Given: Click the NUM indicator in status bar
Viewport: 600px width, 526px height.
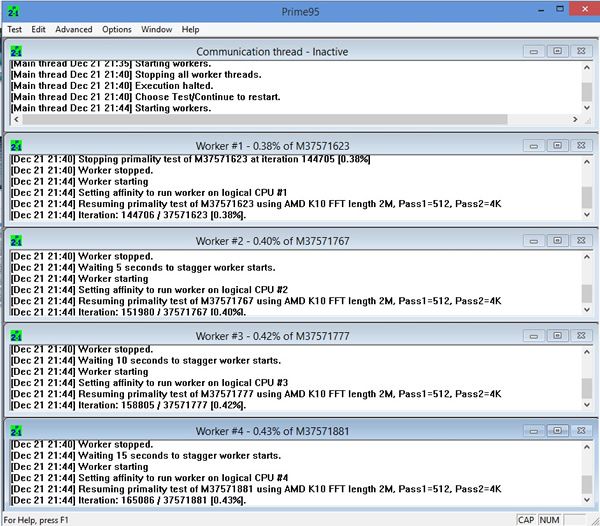Looking at the screenshot, I should point(549,520).
